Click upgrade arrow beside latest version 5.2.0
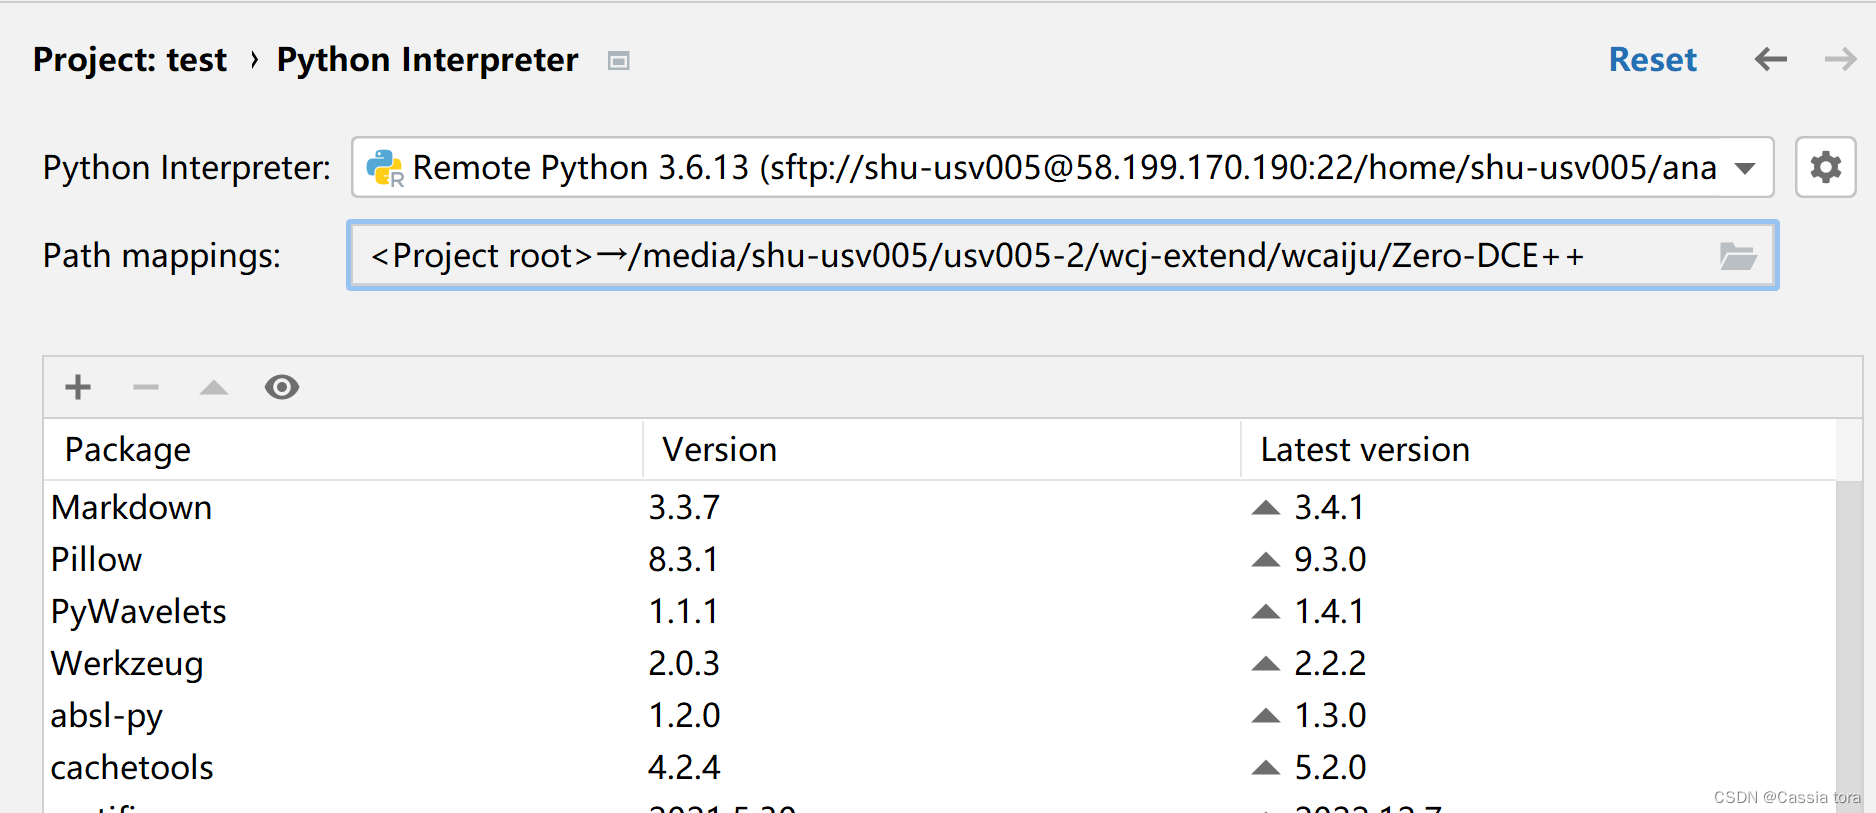Image resolution: width=1876 pixels, height=813 pixels. 1266,767
